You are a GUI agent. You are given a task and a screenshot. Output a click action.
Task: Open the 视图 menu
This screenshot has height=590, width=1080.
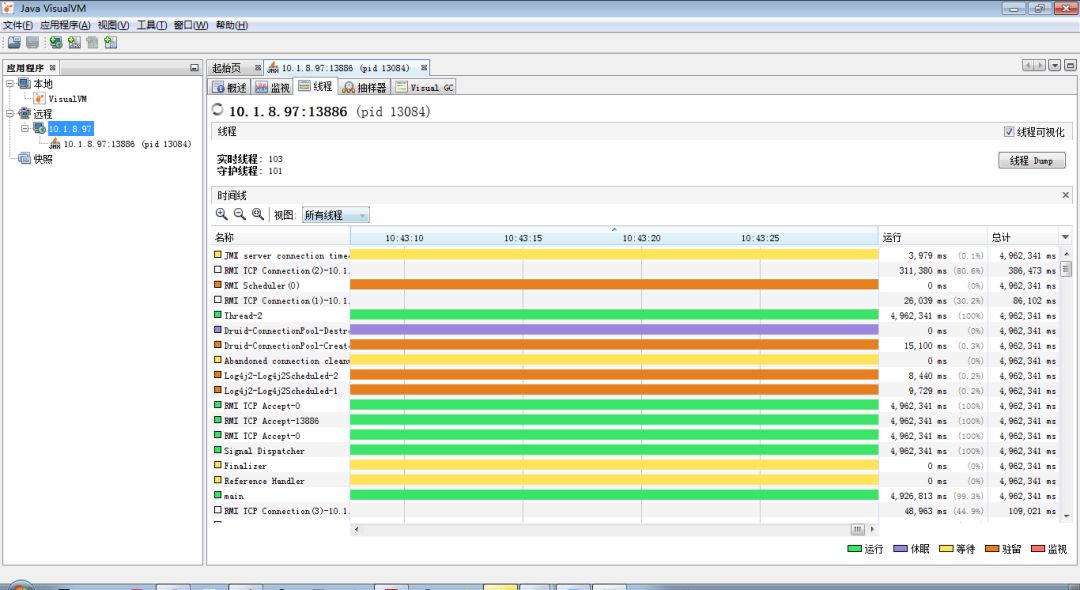point(113,25)
